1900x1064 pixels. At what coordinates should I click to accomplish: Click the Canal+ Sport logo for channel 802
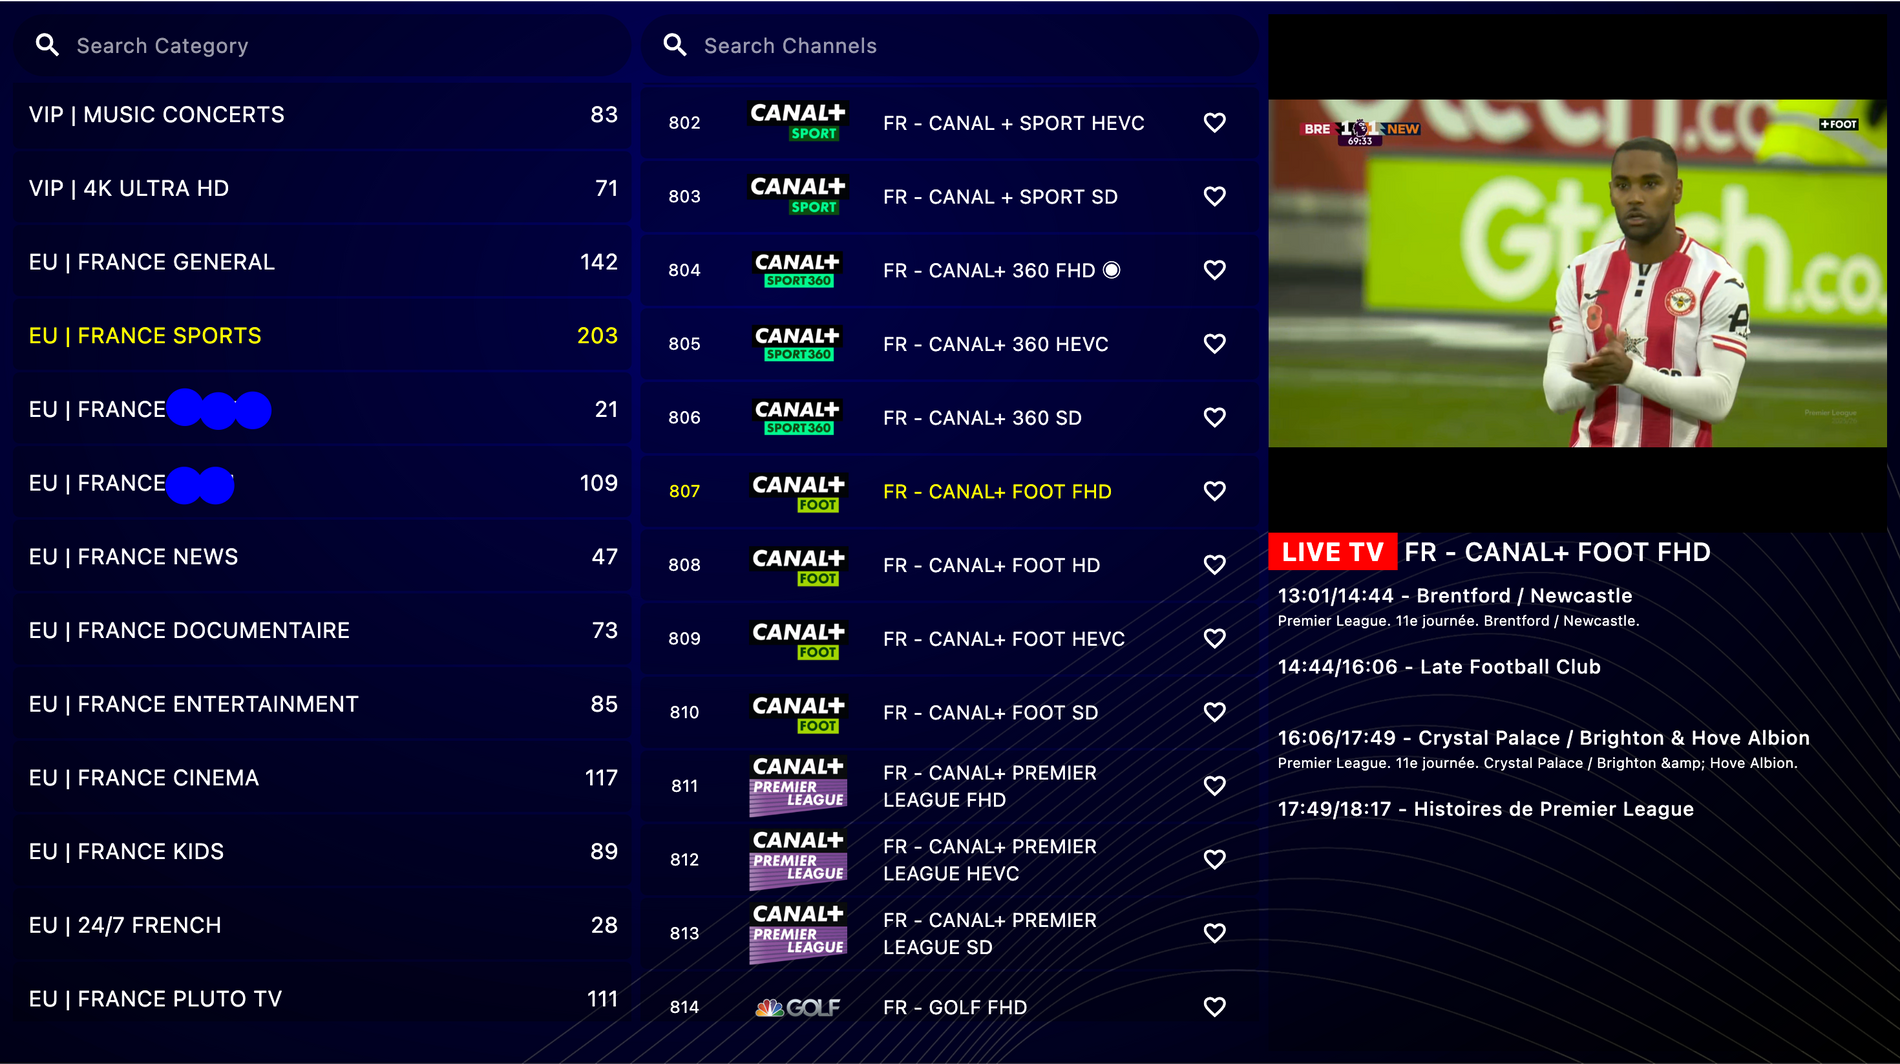(798, 122)
